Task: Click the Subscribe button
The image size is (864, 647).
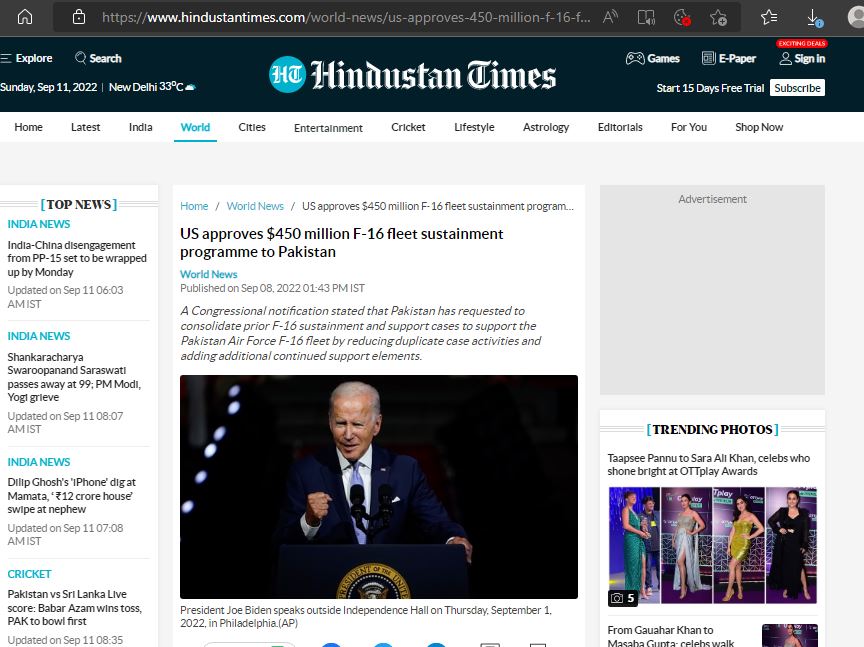Action: 797,88
